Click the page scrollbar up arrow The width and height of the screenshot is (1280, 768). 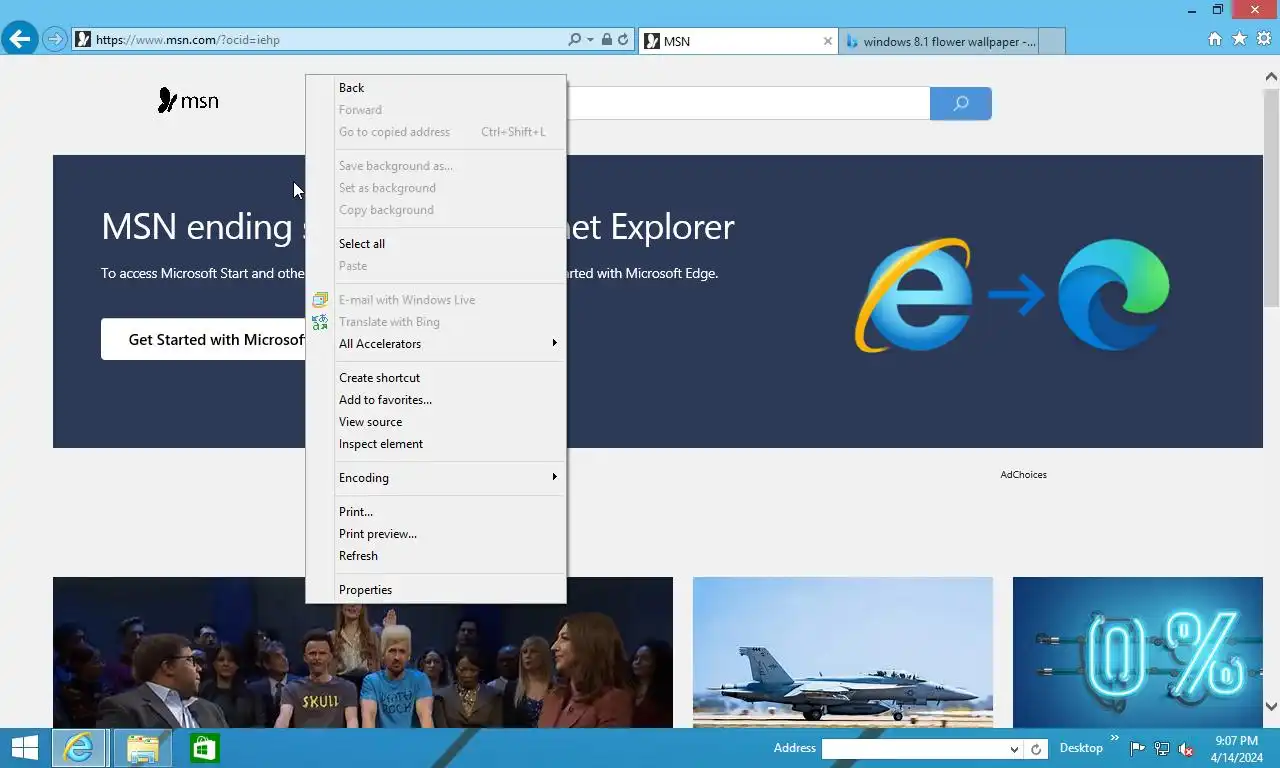click(1272, 77)
